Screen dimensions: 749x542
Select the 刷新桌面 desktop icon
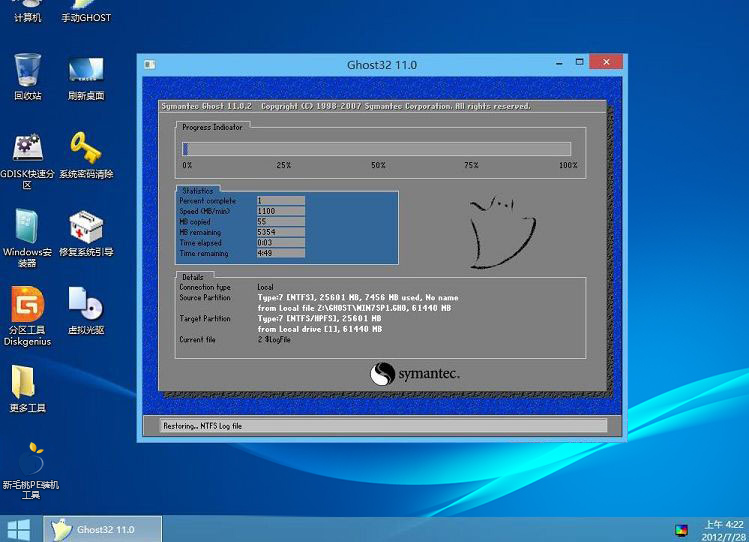coord(86,78)
